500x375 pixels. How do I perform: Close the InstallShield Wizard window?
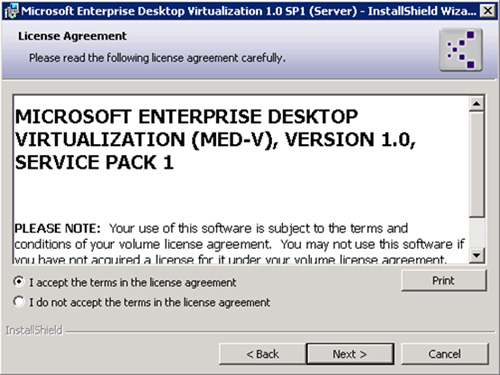click(487, 11)
